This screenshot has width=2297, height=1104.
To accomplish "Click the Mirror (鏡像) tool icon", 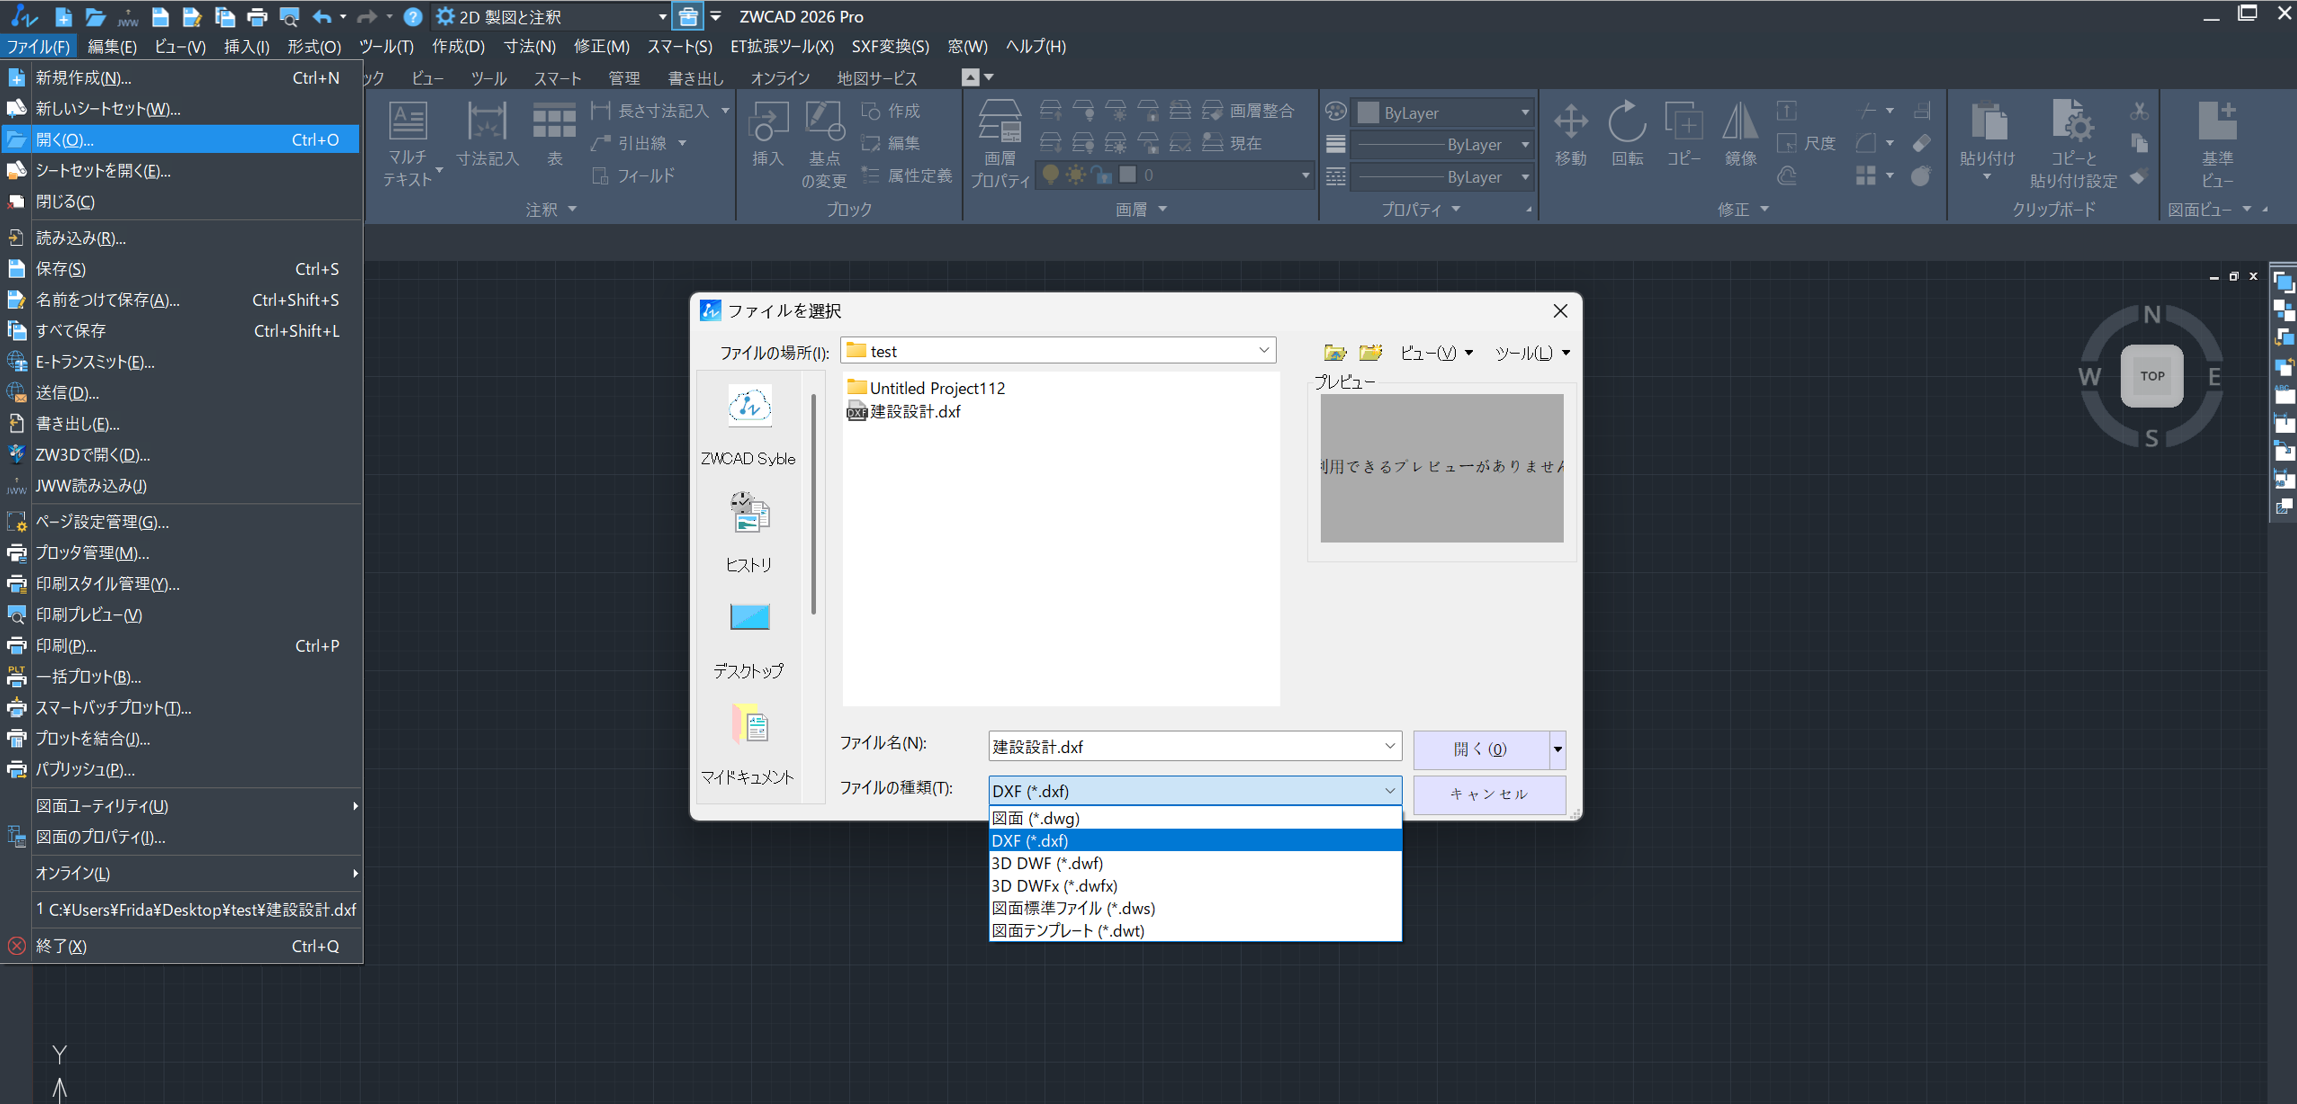I will (x=1740, y=123).
